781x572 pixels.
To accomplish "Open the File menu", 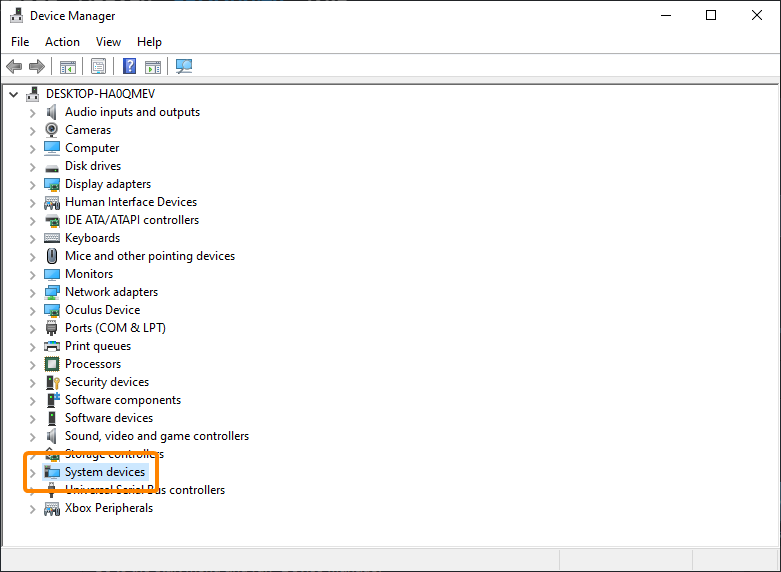I will click(20, 42).
